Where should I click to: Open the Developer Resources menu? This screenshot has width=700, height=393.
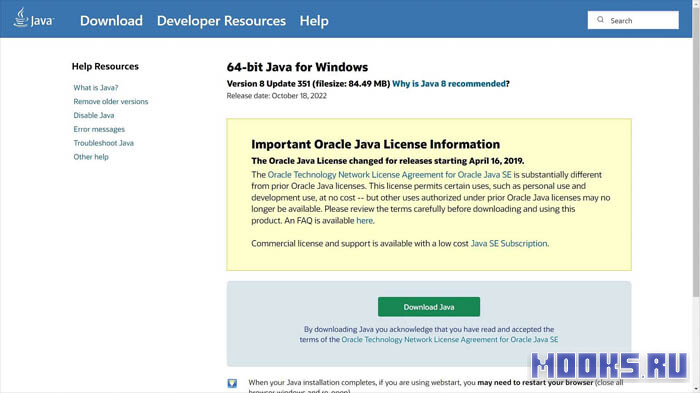point(221,21)
